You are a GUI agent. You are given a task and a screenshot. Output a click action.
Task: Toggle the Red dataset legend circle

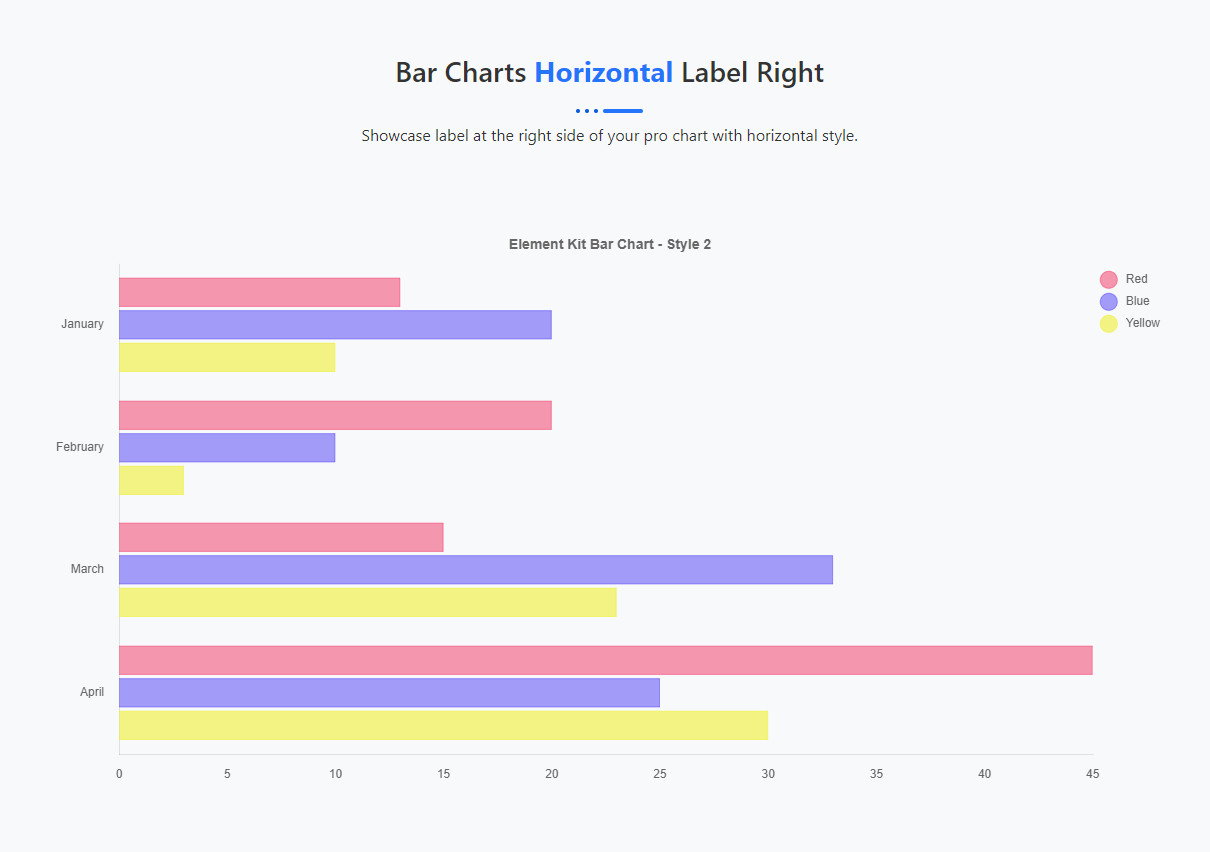(1108, 280)
